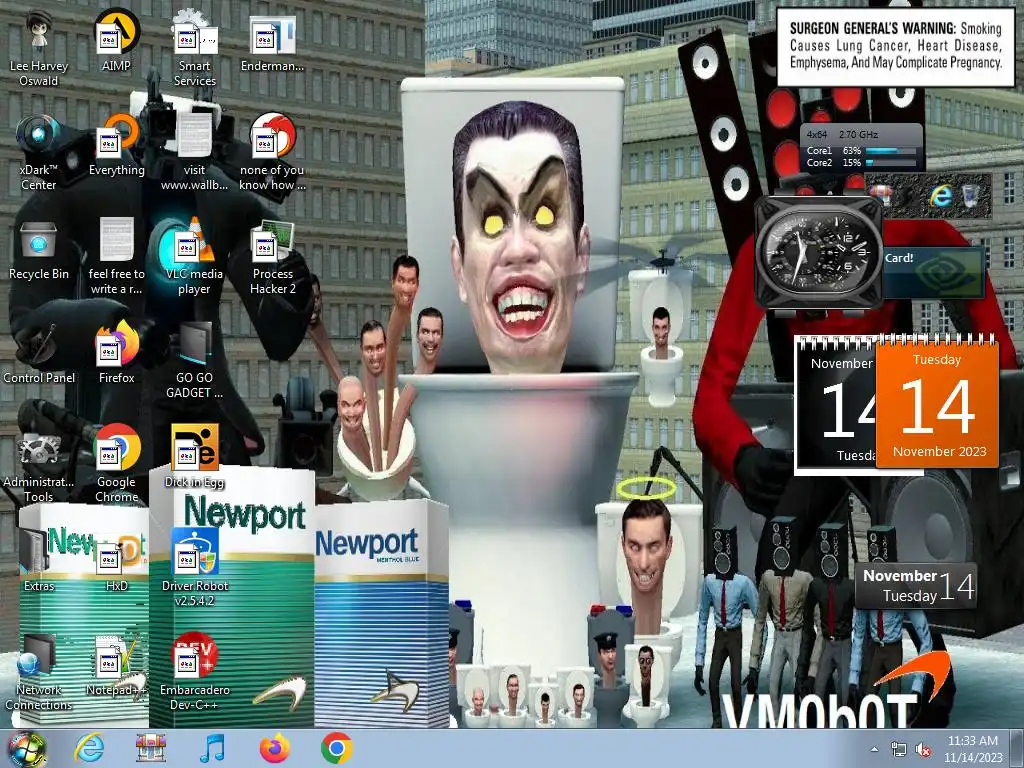The image size is (1024, 768).
Task: Launch the HxD hex editor shortcut
Action: (116, 562)
